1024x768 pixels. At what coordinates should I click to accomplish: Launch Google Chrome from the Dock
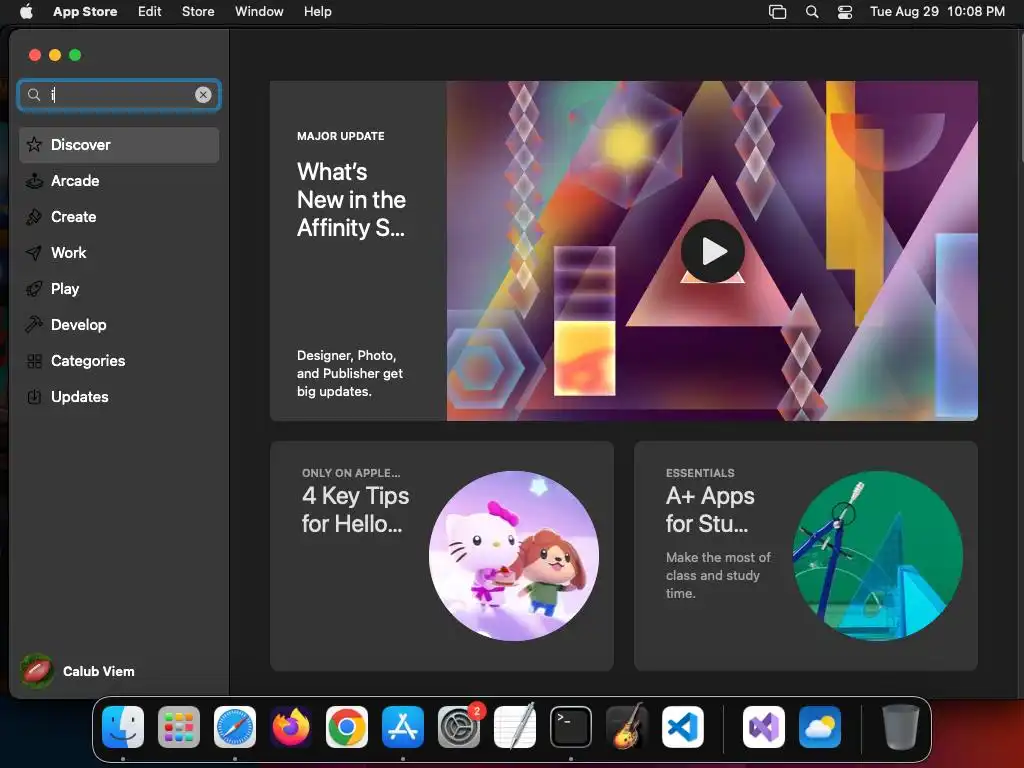[x=347, y=727]
